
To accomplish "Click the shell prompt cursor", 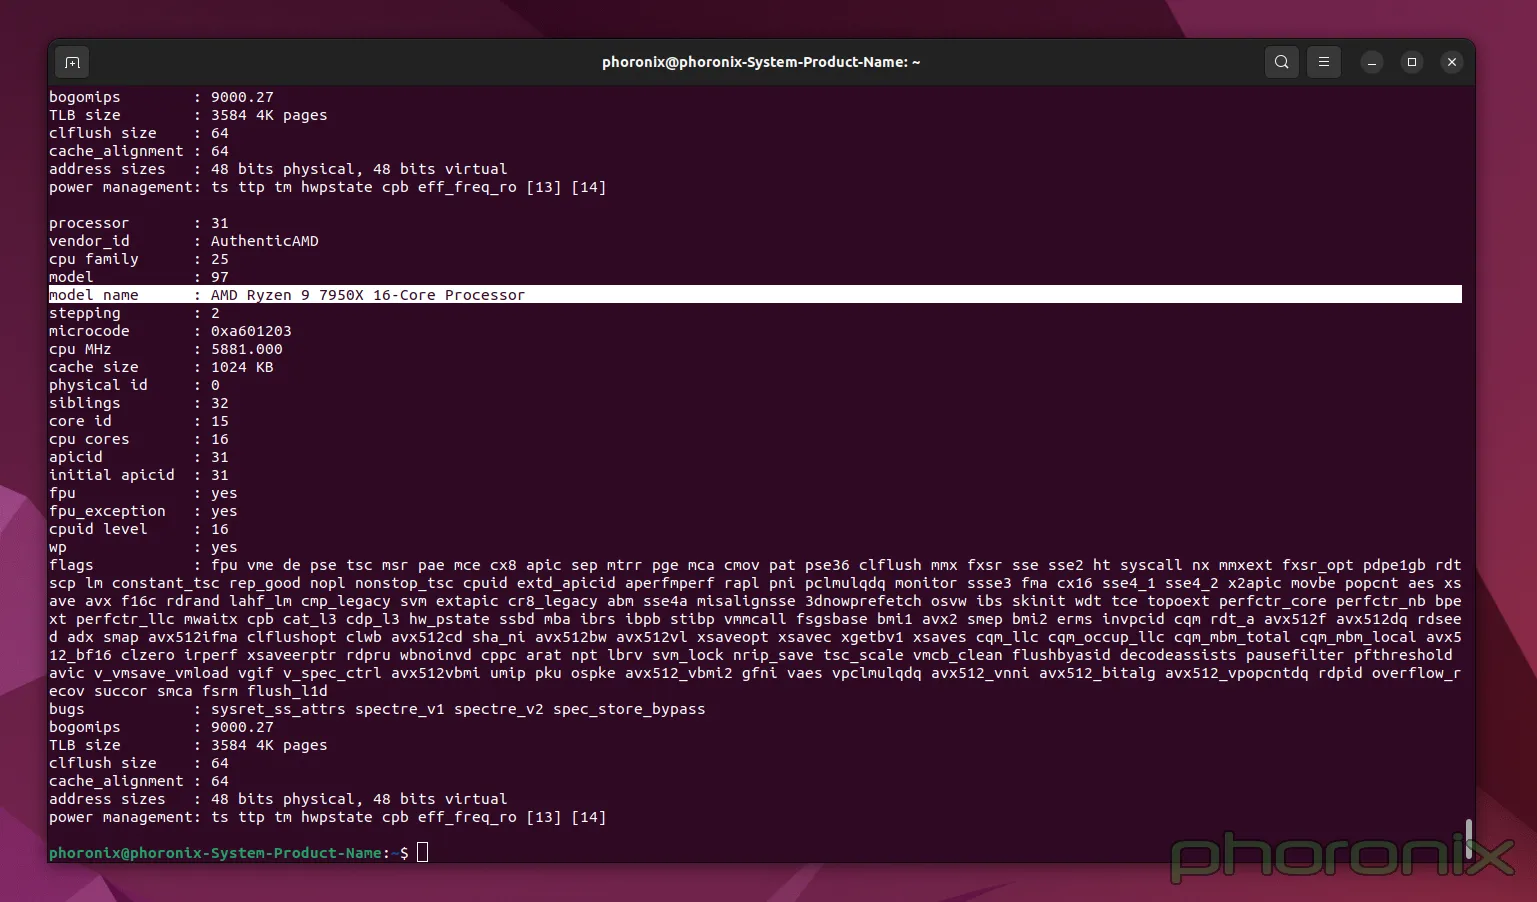I will [422, 852].
